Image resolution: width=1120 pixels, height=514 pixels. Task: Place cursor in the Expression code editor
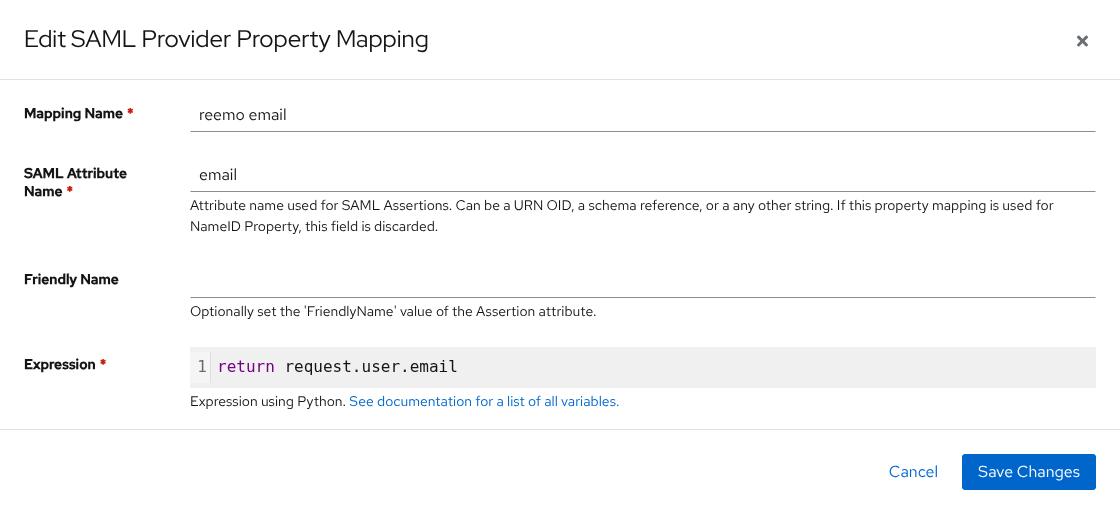[643, 367]
